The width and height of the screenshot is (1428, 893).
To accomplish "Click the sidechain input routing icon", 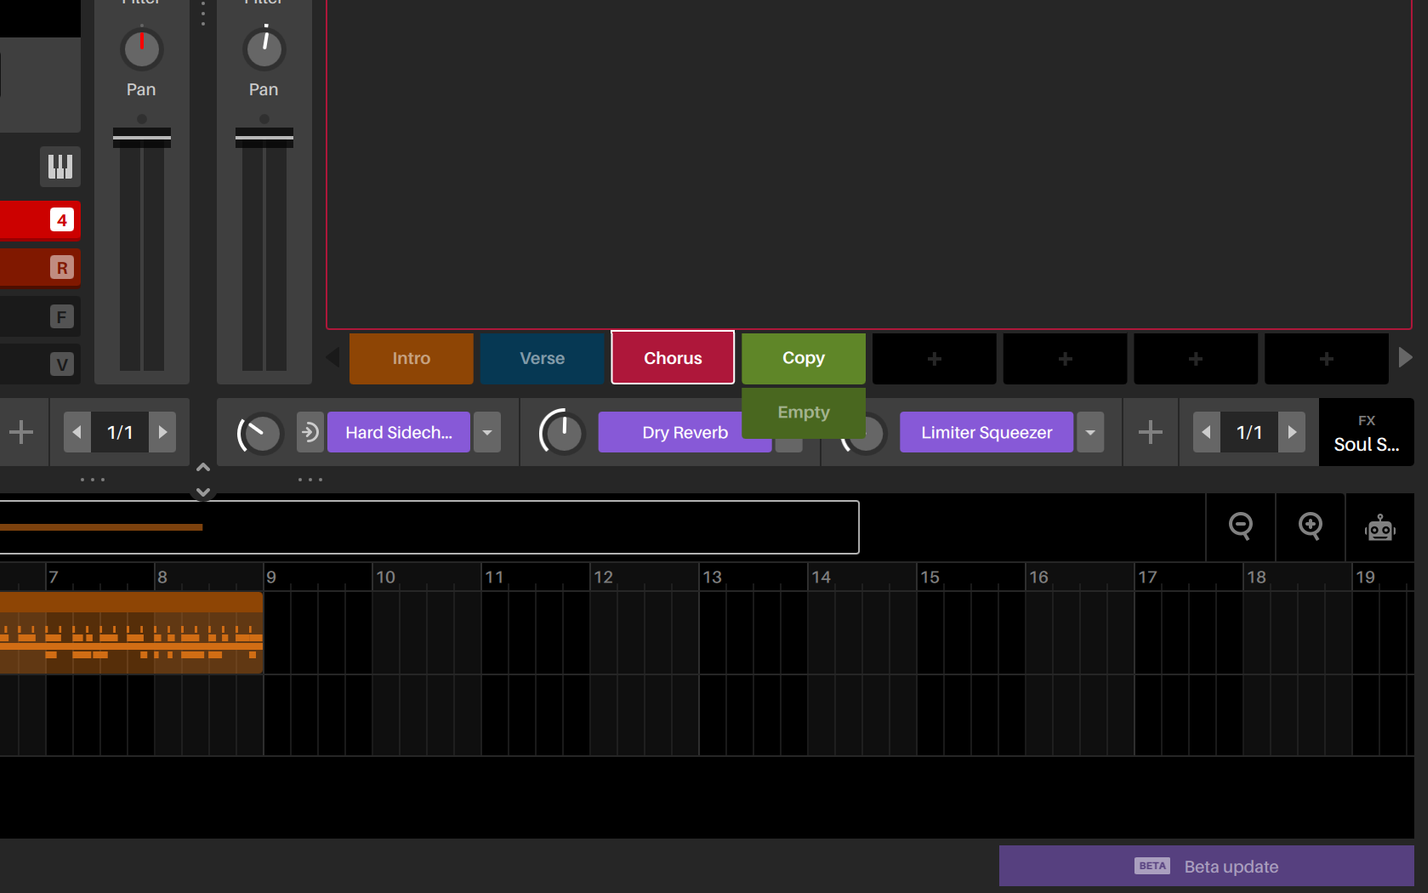I will [x=310, y=432].
